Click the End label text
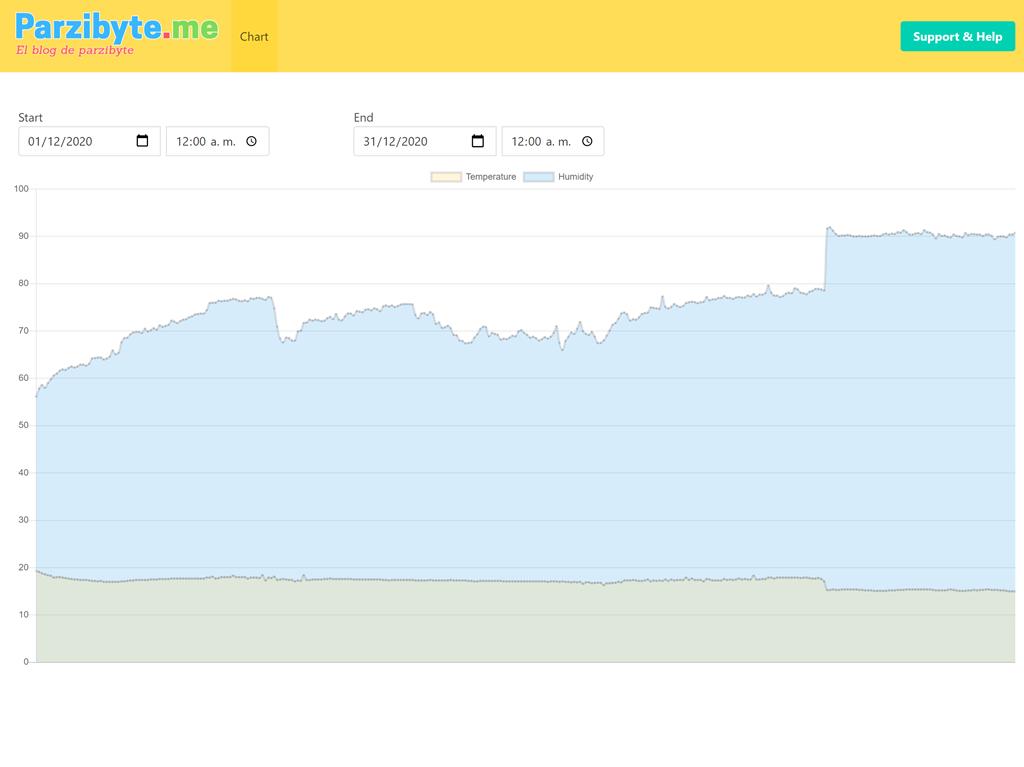This screenshot has height=767, width=1024. [x=364, y=118]
